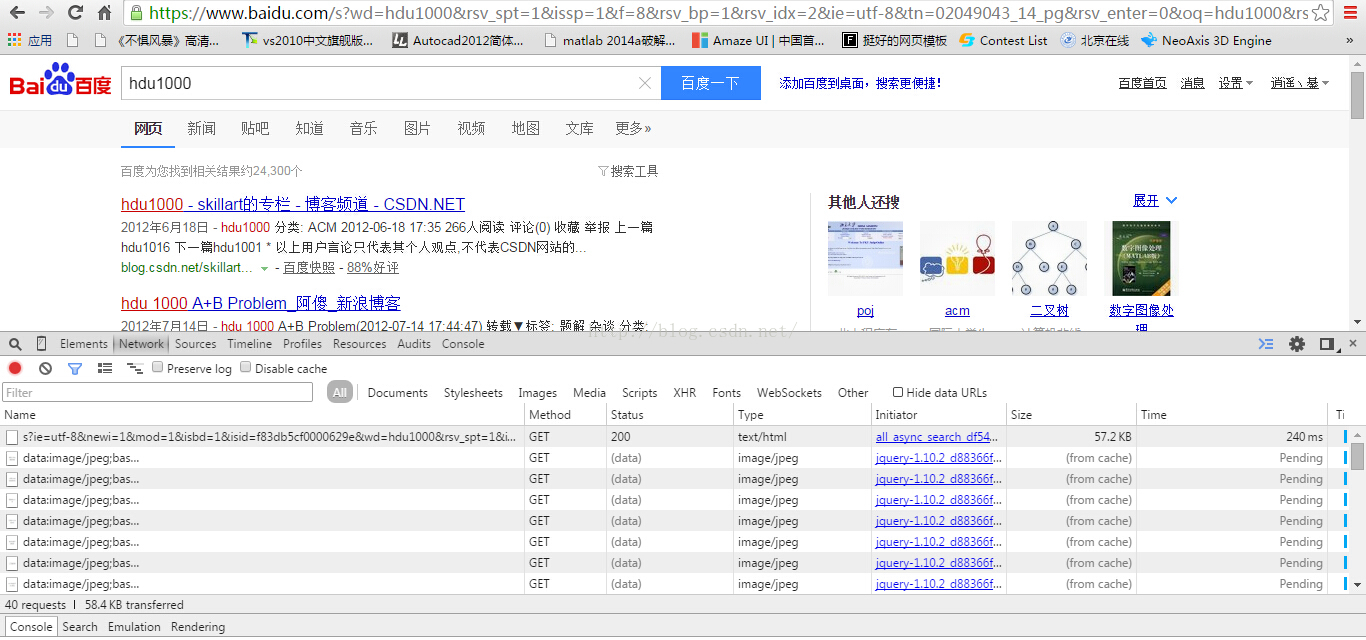The height and width of the screenshot is (640, 1366).
Task: Click the network Filter text field
Action: [157, 393]
